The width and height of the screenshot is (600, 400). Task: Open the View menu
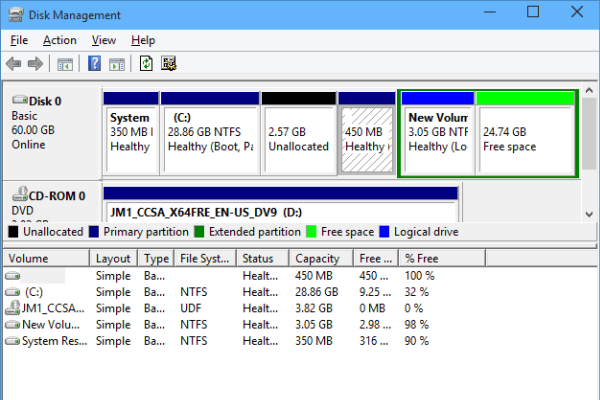pyautogui.click(x=104, y=40)
